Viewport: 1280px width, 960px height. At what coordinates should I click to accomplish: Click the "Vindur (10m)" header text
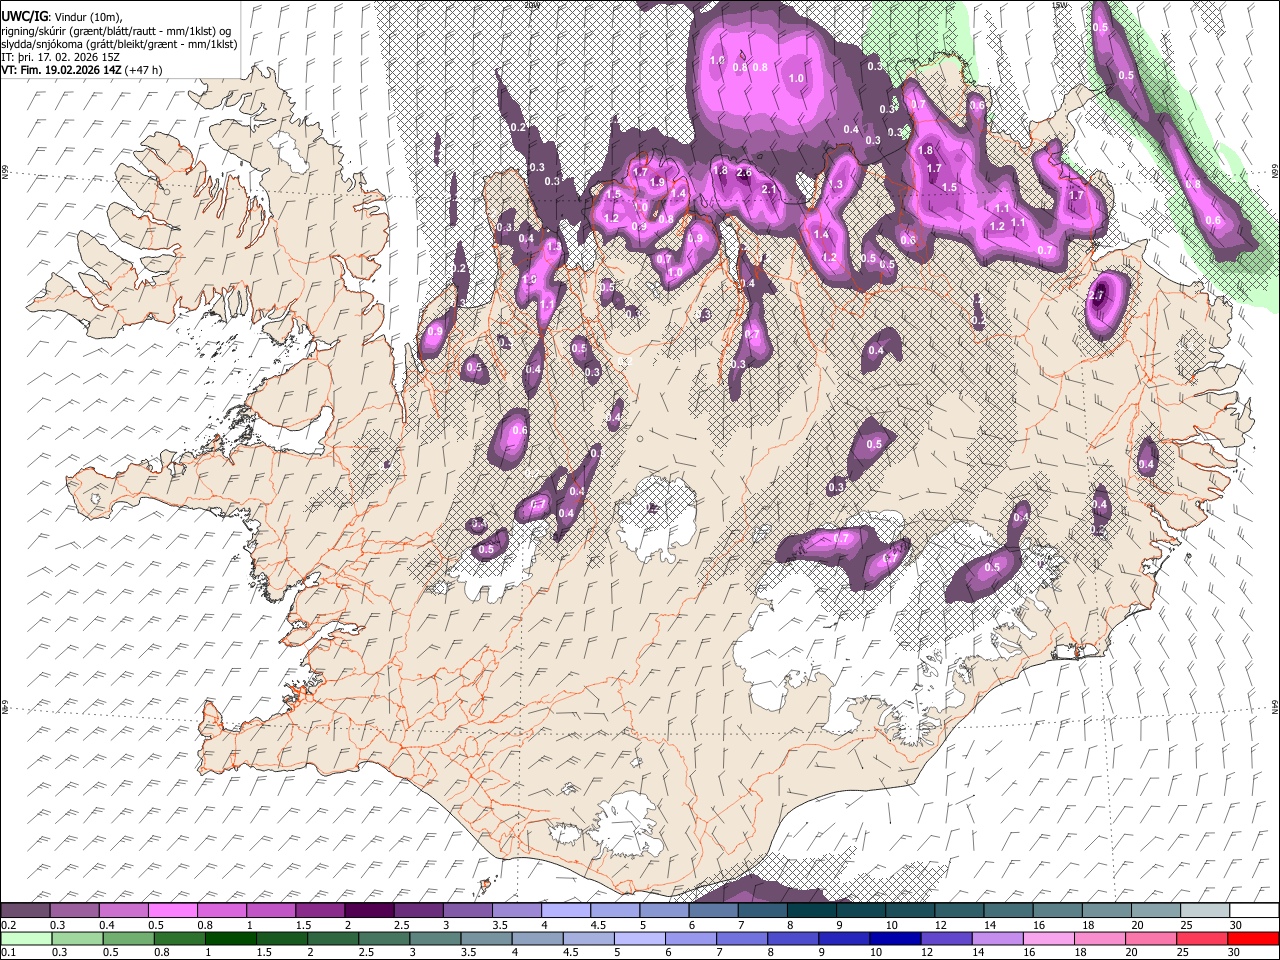pyautogui.click(x=87, y=16)
